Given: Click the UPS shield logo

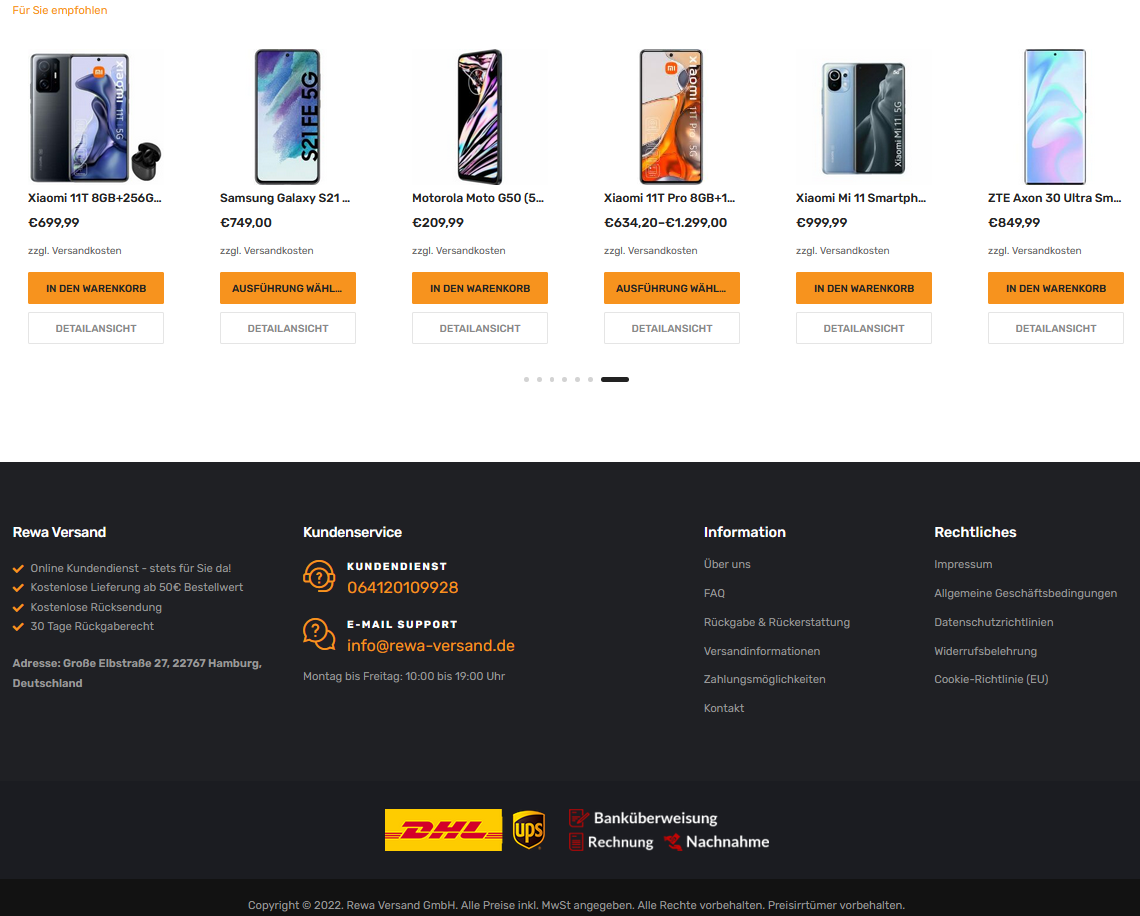Looking at the screenshot, I should 529,829.
